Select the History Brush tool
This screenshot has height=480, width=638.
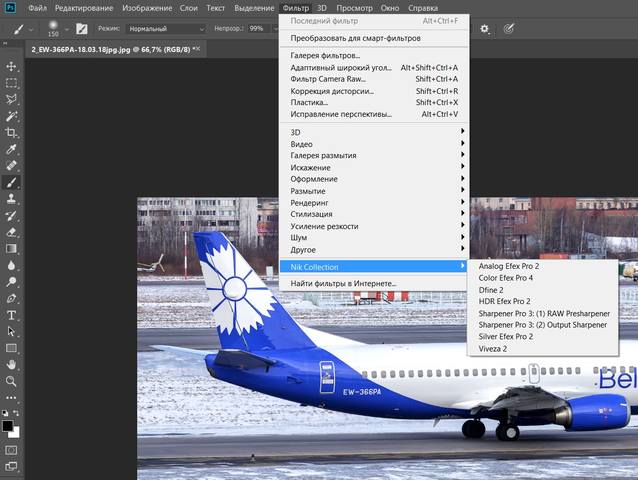(11, 216)
